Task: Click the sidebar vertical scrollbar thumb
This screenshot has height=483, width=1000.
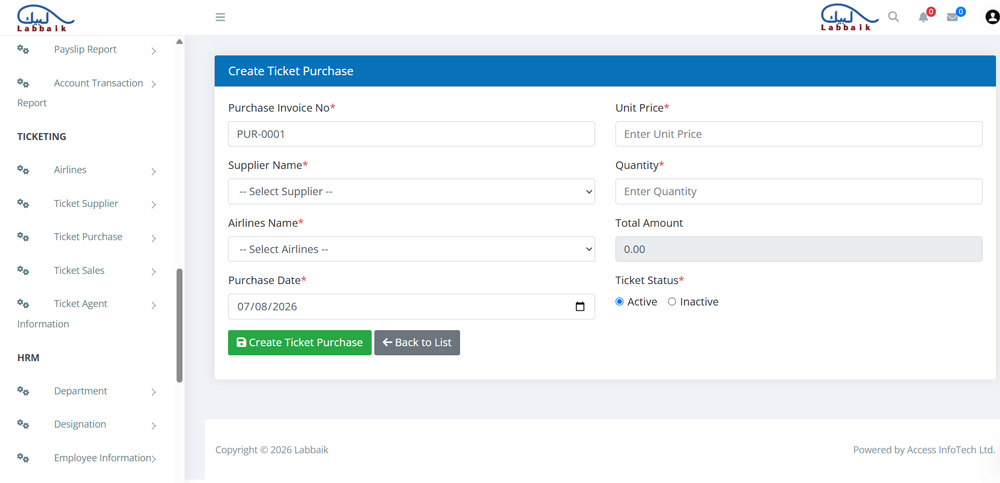Action: pyautogui.click(x=180, y=325)
